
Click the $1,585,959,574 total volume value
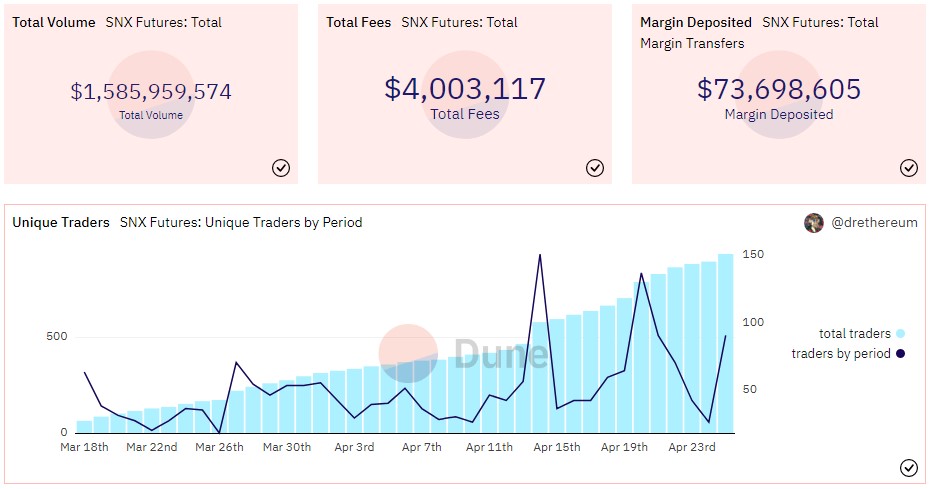click(151, 92)
